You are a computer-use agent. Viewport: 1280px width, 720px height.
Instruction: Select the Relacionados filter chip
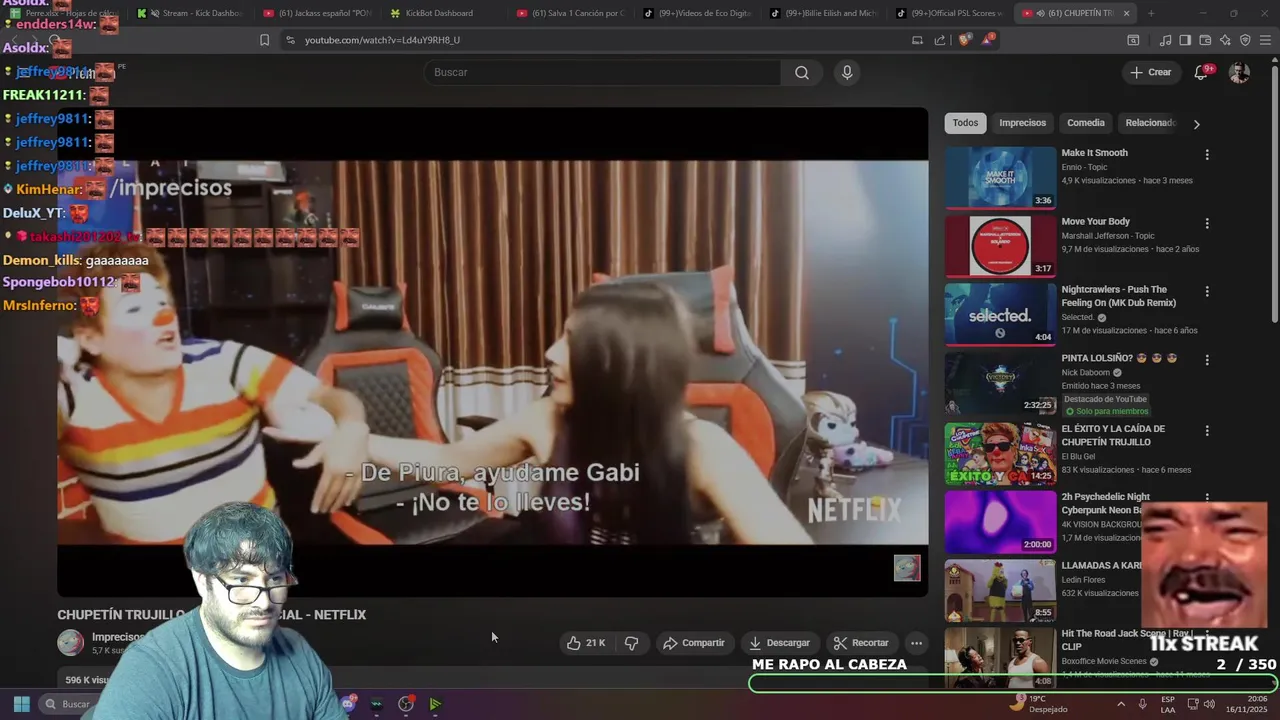pos(1150,123)
